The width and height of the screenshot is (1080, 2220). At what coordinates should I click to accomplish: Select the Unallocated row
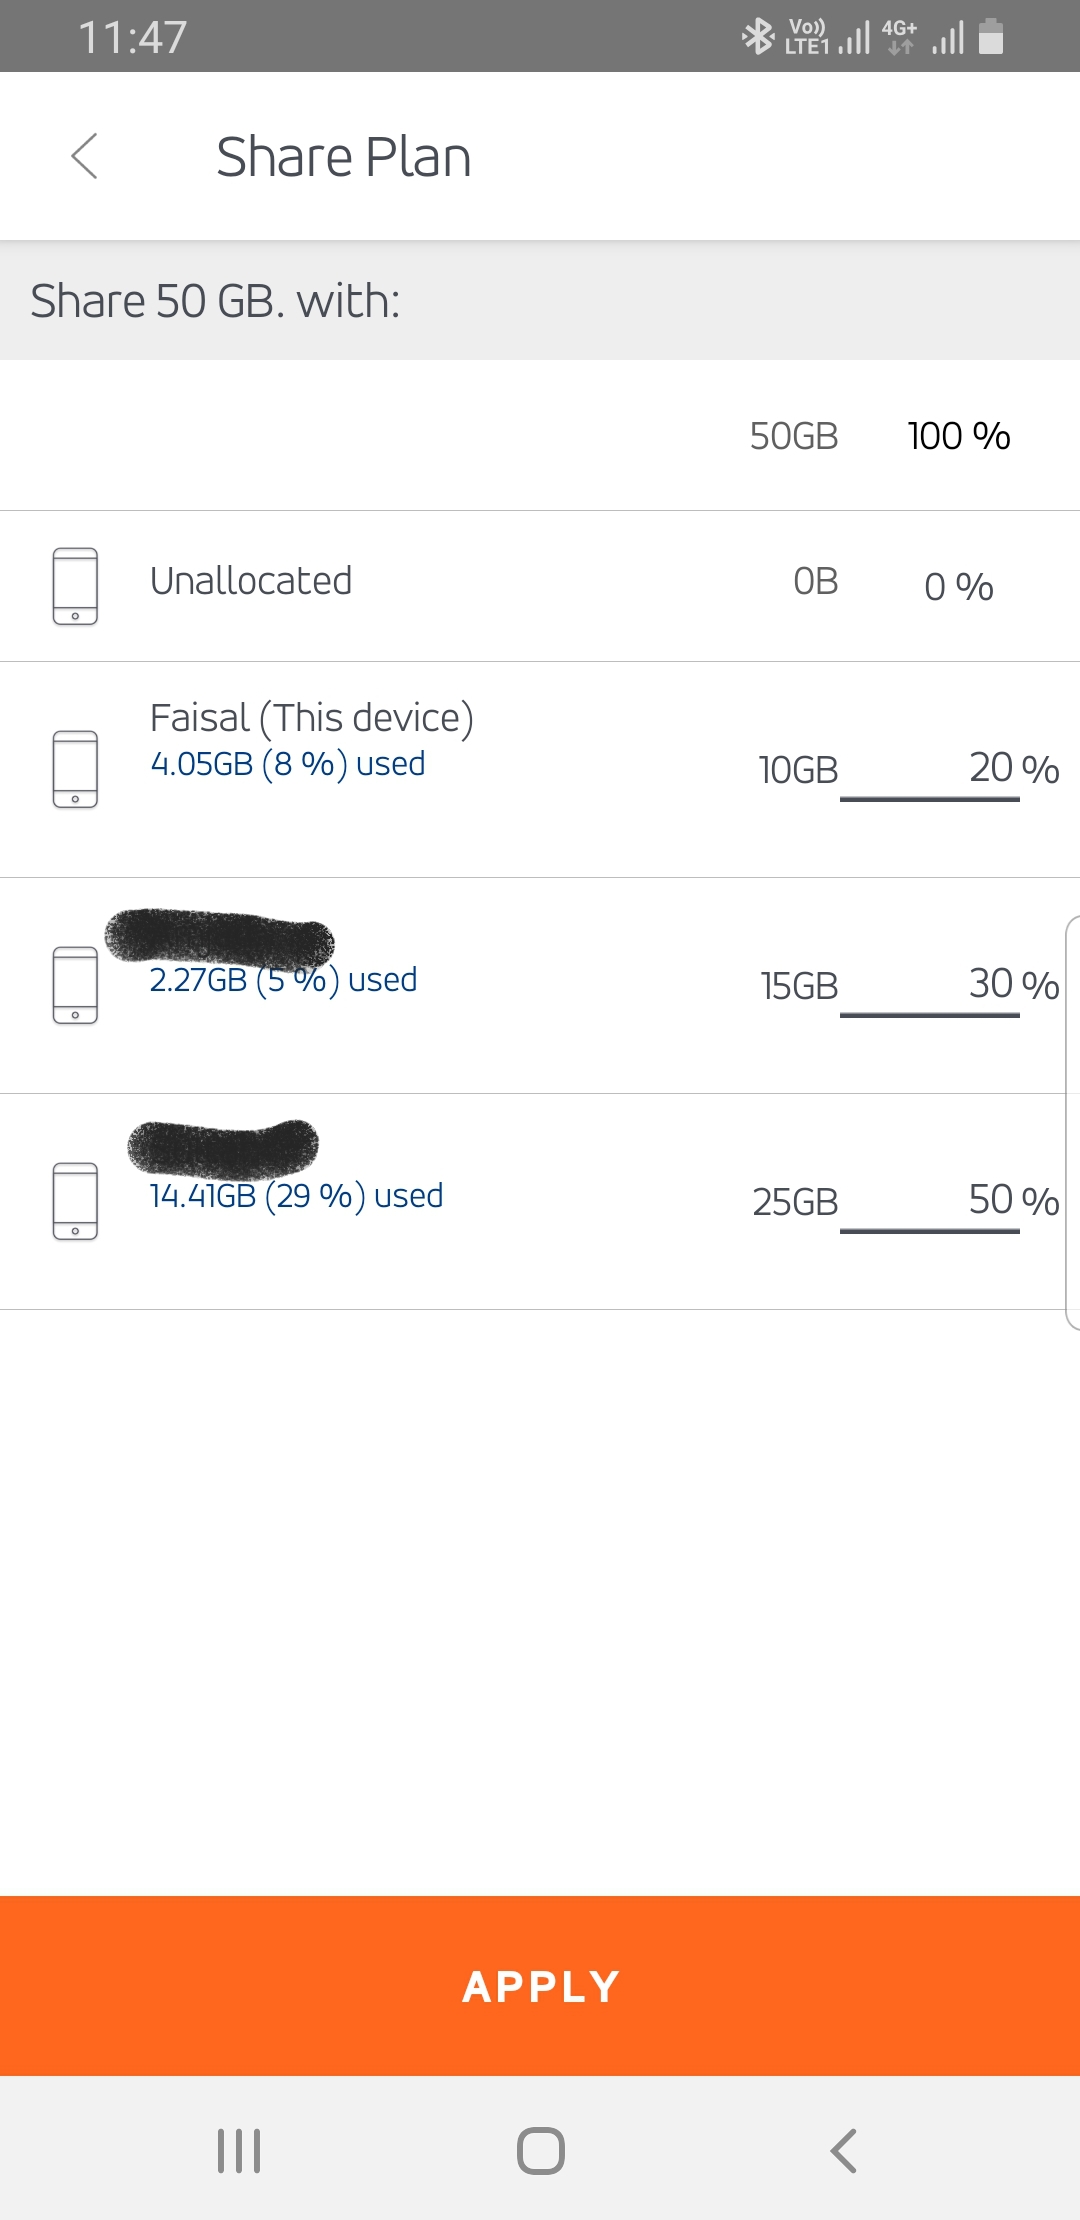pyautogui.click(x=251, y=581)
